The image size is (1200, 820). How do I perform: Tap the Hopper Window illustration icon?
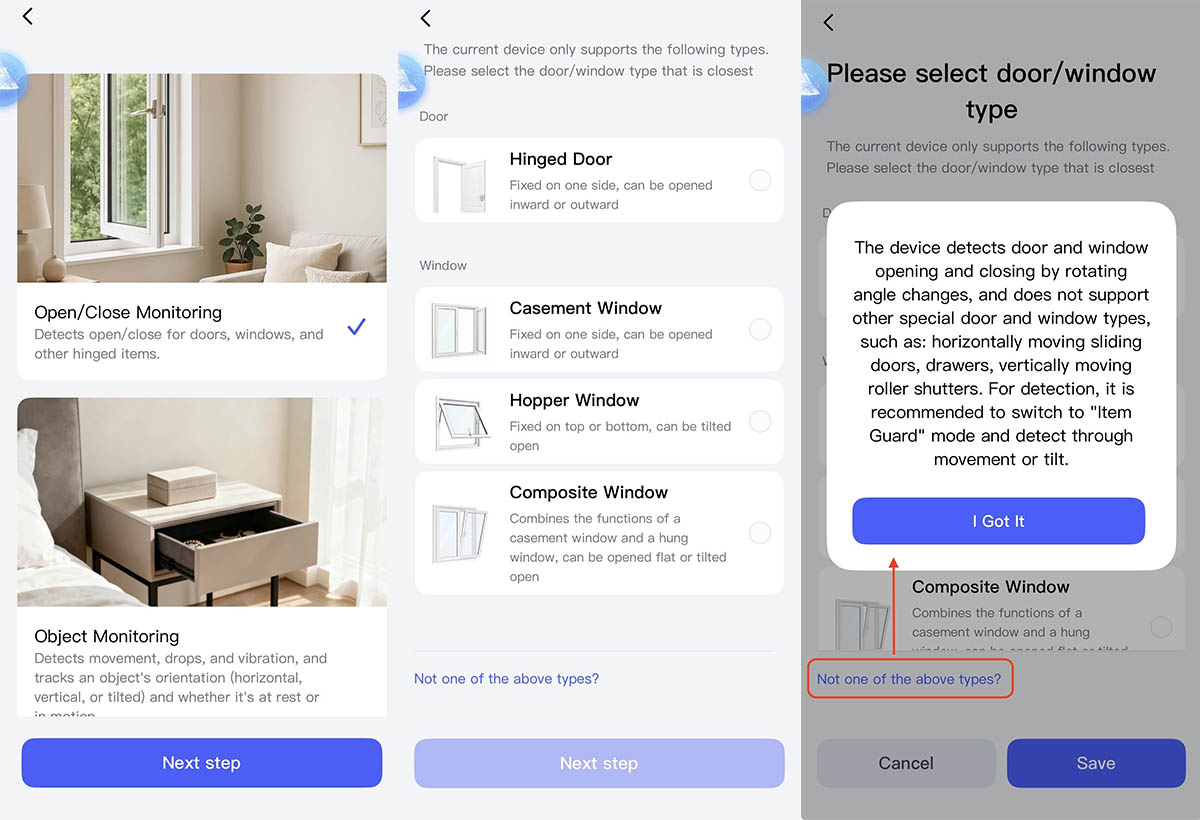tap(460, 421)
